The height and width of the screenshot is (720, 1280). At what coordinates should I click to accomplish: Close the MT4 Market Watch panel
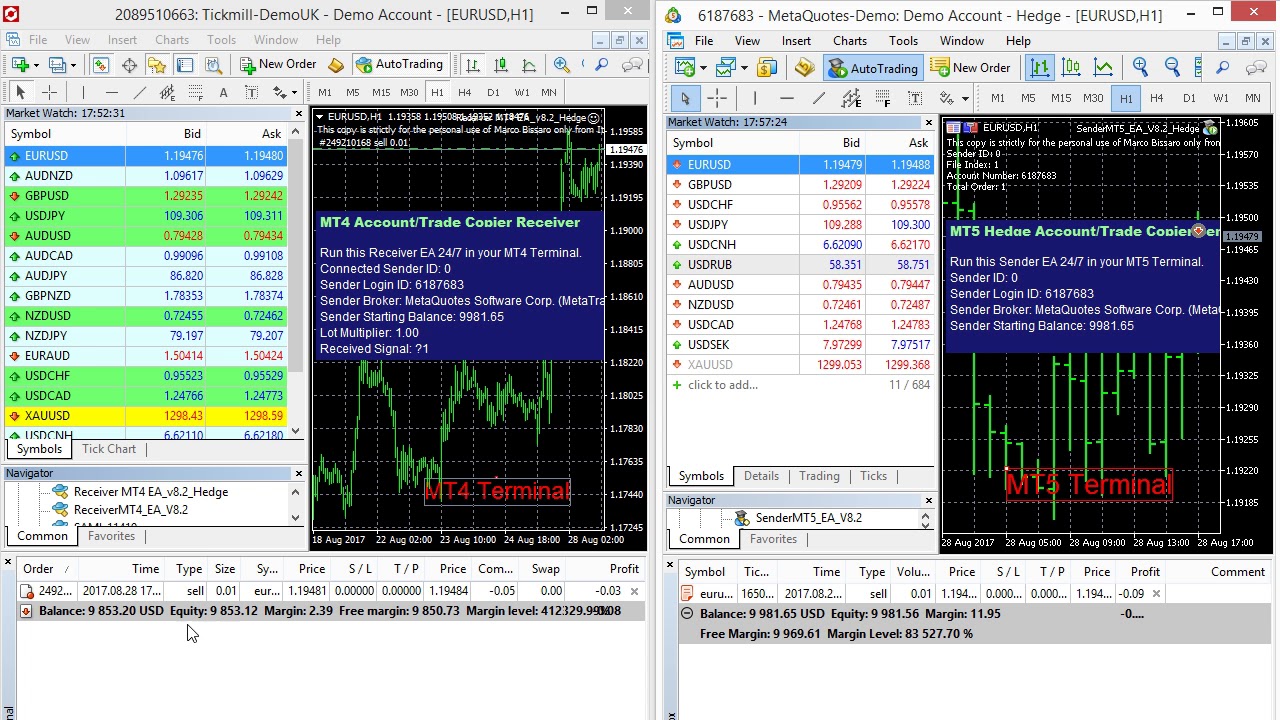(x=298, y=113)
